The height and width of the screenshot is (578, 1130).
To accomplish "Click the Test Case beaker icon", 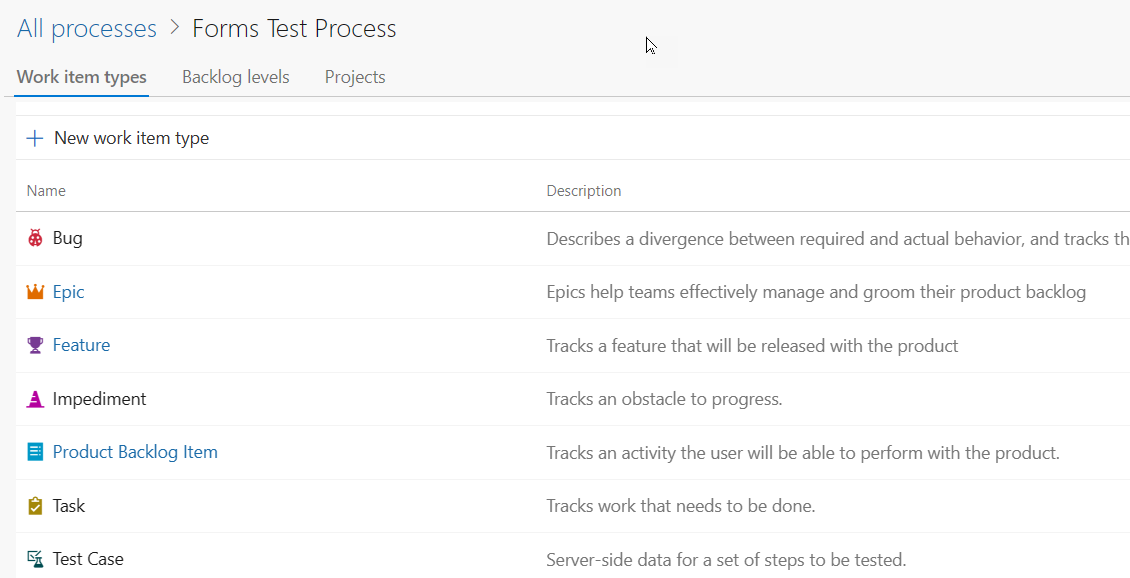I will tap(35, 559).
